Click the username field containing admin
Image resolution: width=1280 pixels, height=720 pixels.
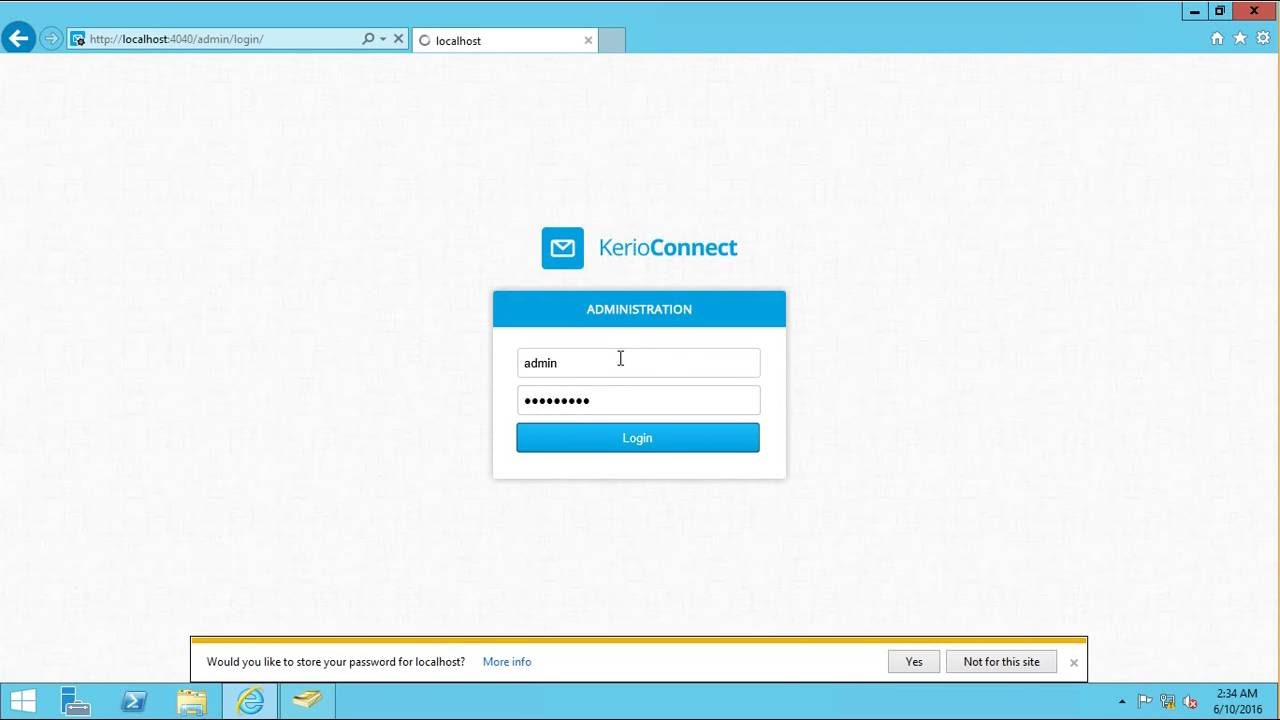[638, 363]
